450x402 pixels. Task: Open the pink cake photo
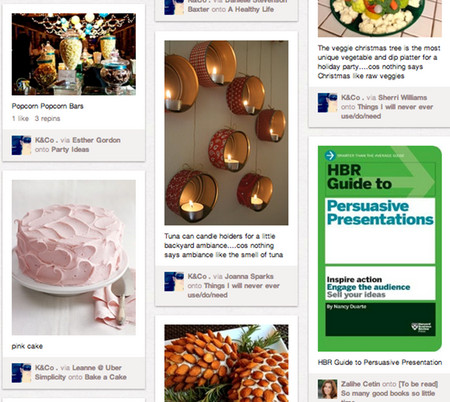click(74, 257)
